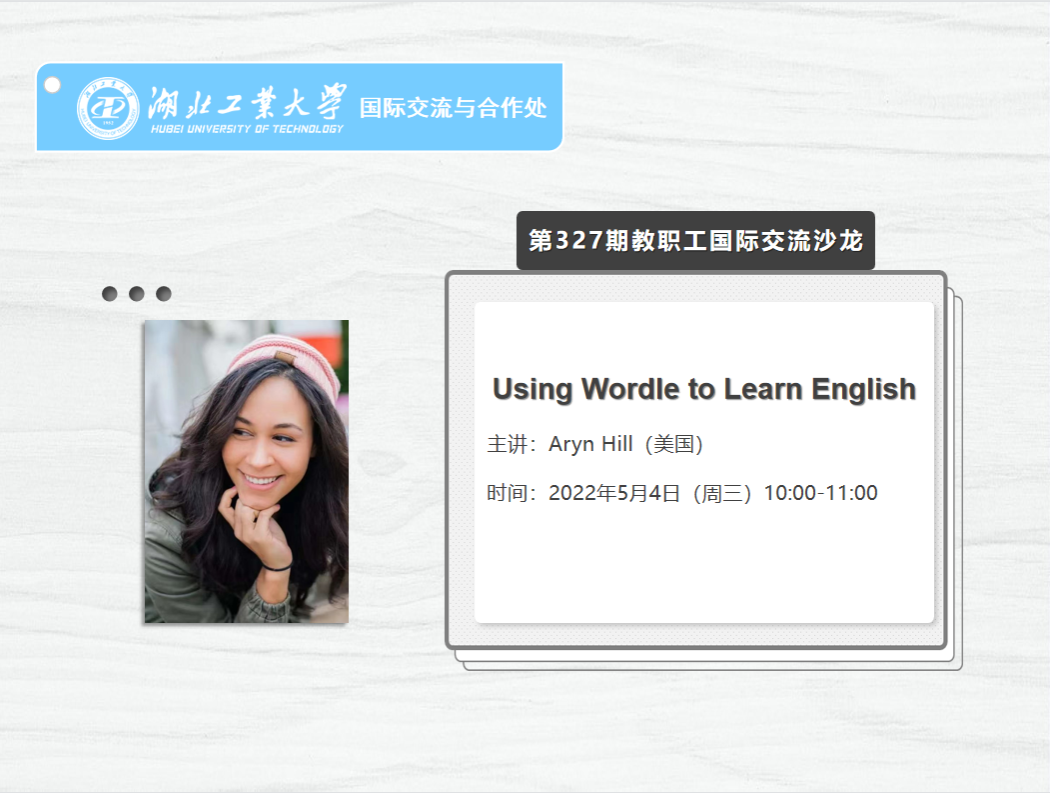The width and height of the screenshot is (1050, 793).
Task: Select the middle gray dot above the photo
Action: (137, 293)
